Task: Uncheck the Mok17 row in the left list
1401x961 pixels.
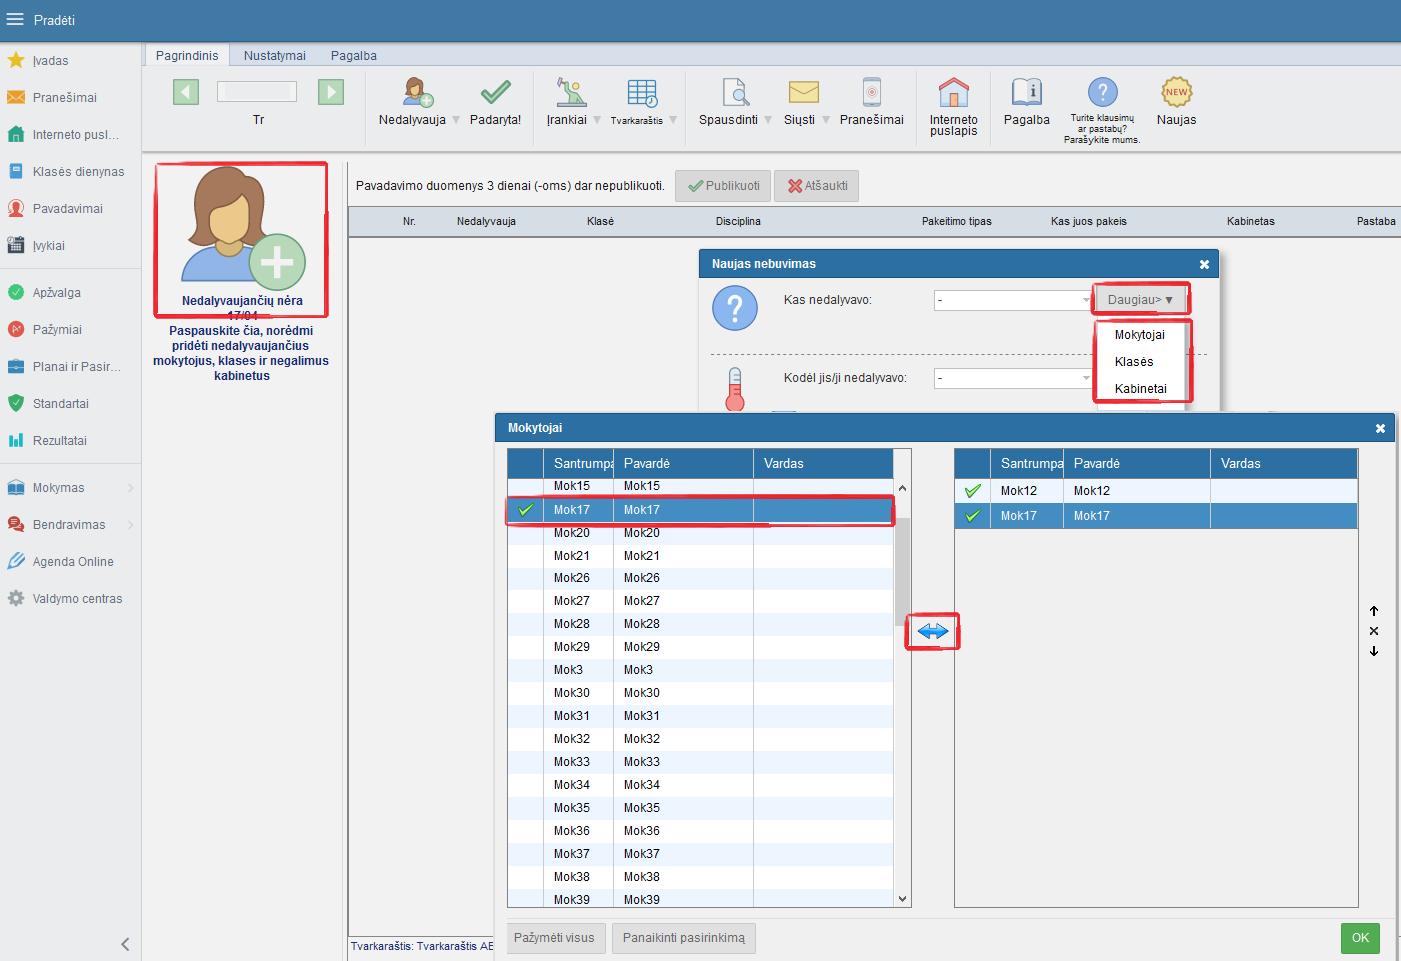Action: click(526, 510)
